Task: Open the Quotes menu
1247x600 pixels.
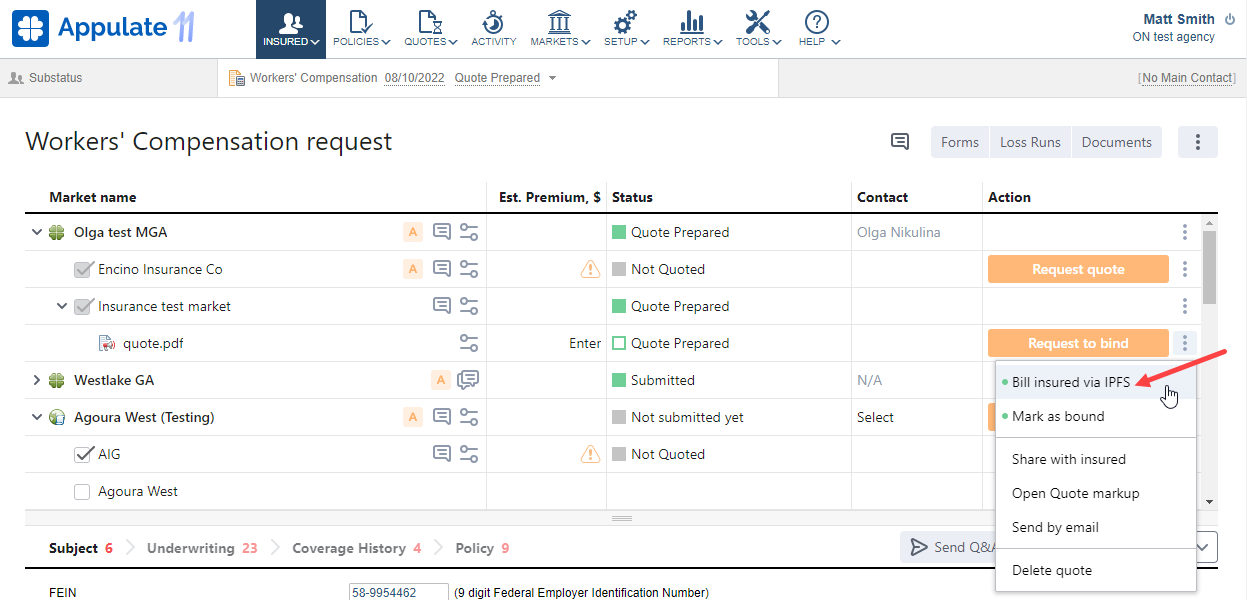Action: pos(430,29)
